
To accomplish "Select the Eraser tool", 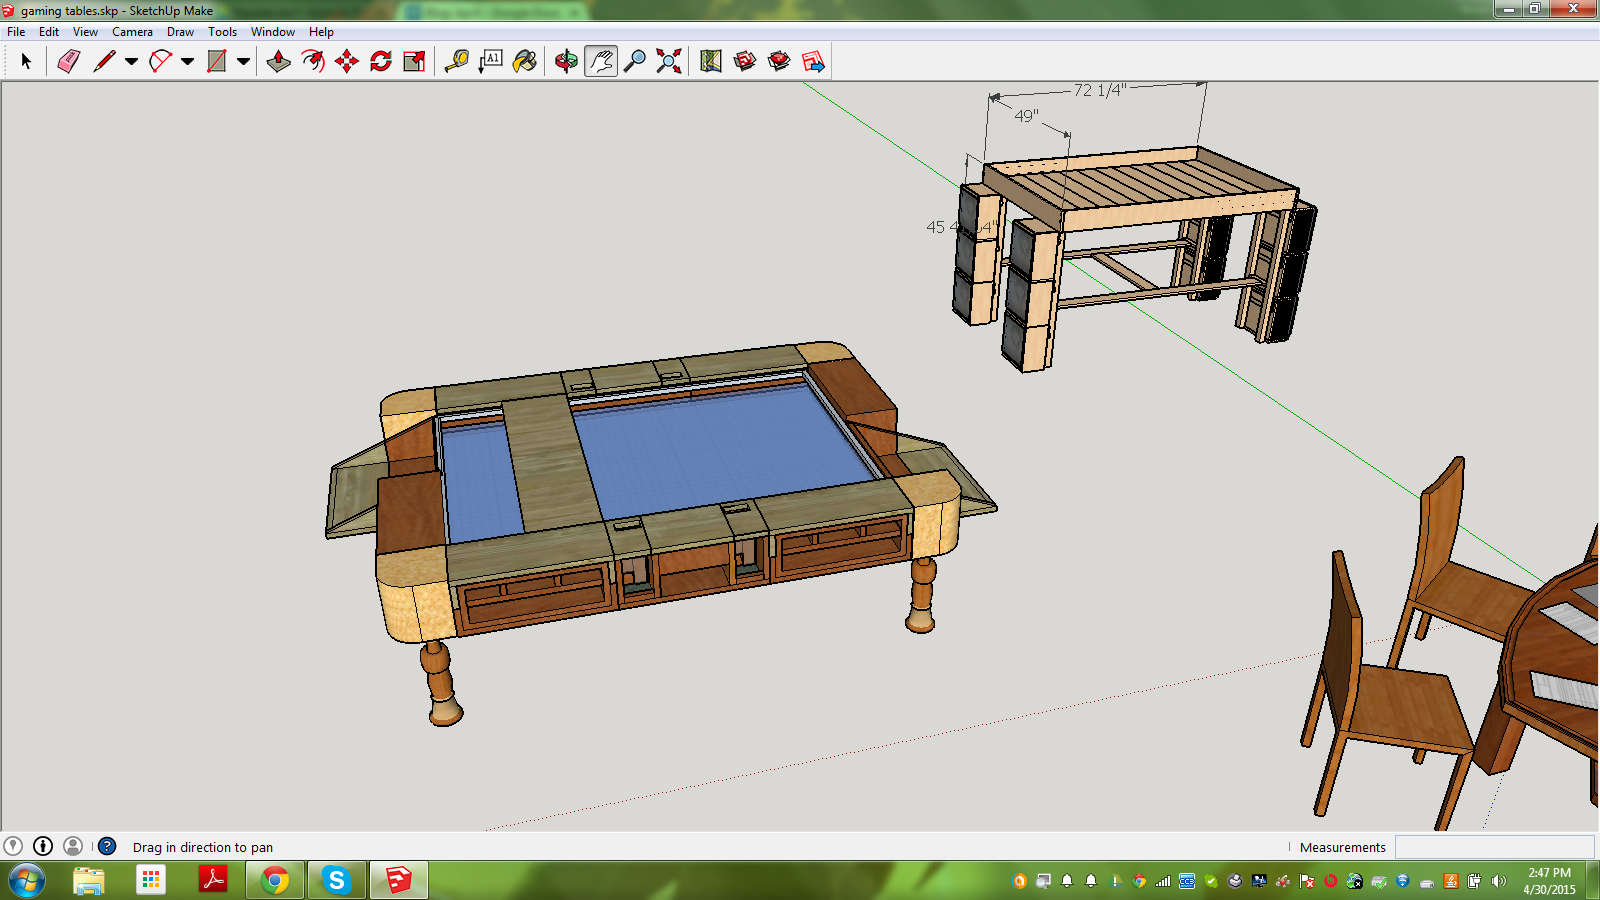I will [x=68, y=62].
